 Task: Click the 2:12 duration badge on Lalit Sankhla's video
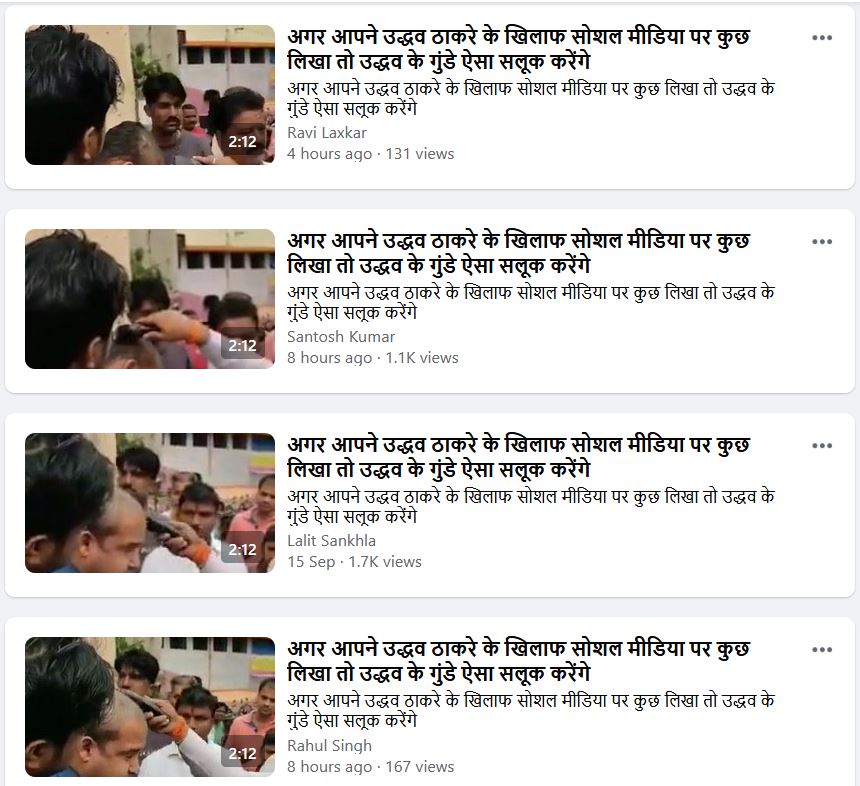(x=242, y=550)
